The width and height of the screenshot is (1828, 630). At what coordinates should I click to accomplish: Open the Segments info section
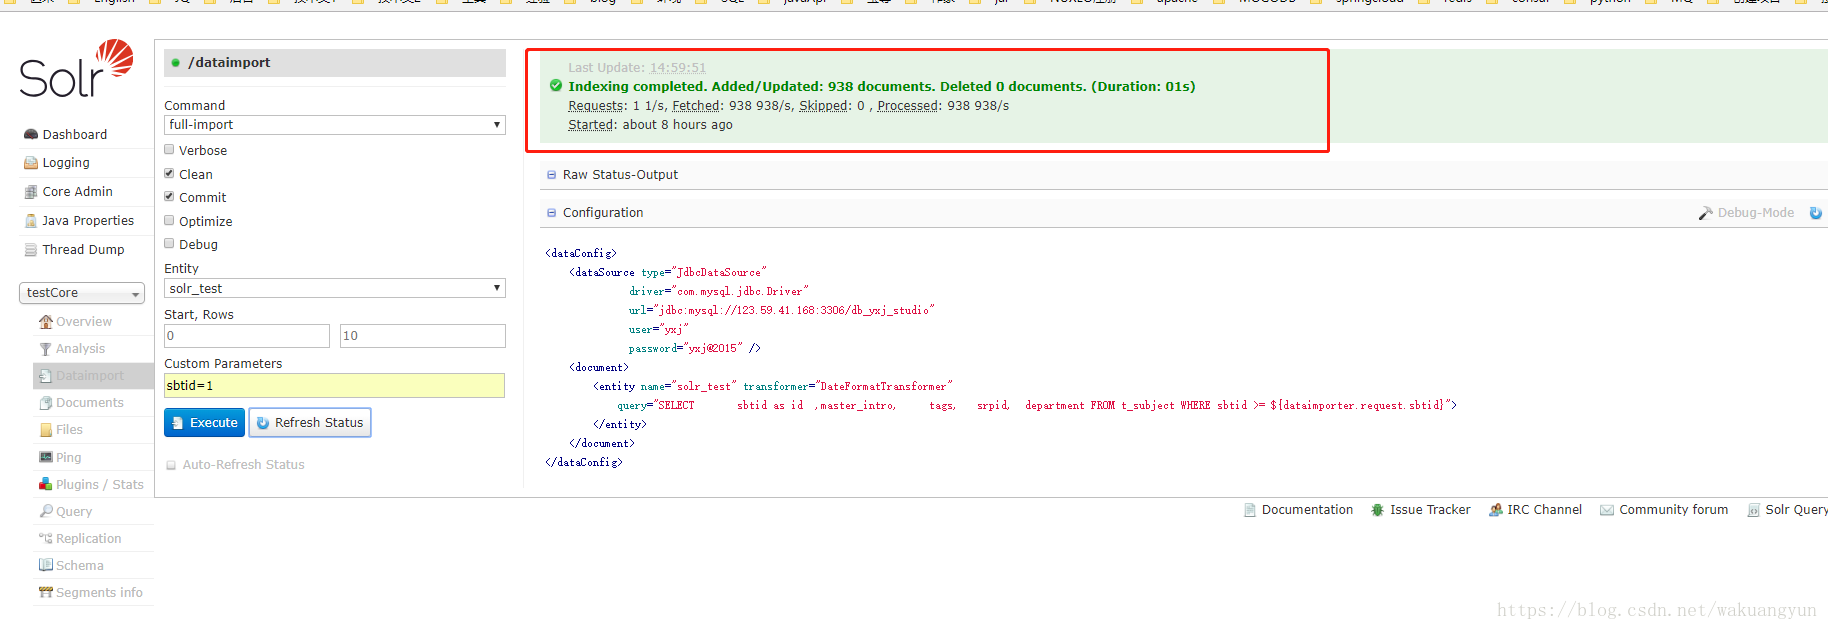(99, 593)
